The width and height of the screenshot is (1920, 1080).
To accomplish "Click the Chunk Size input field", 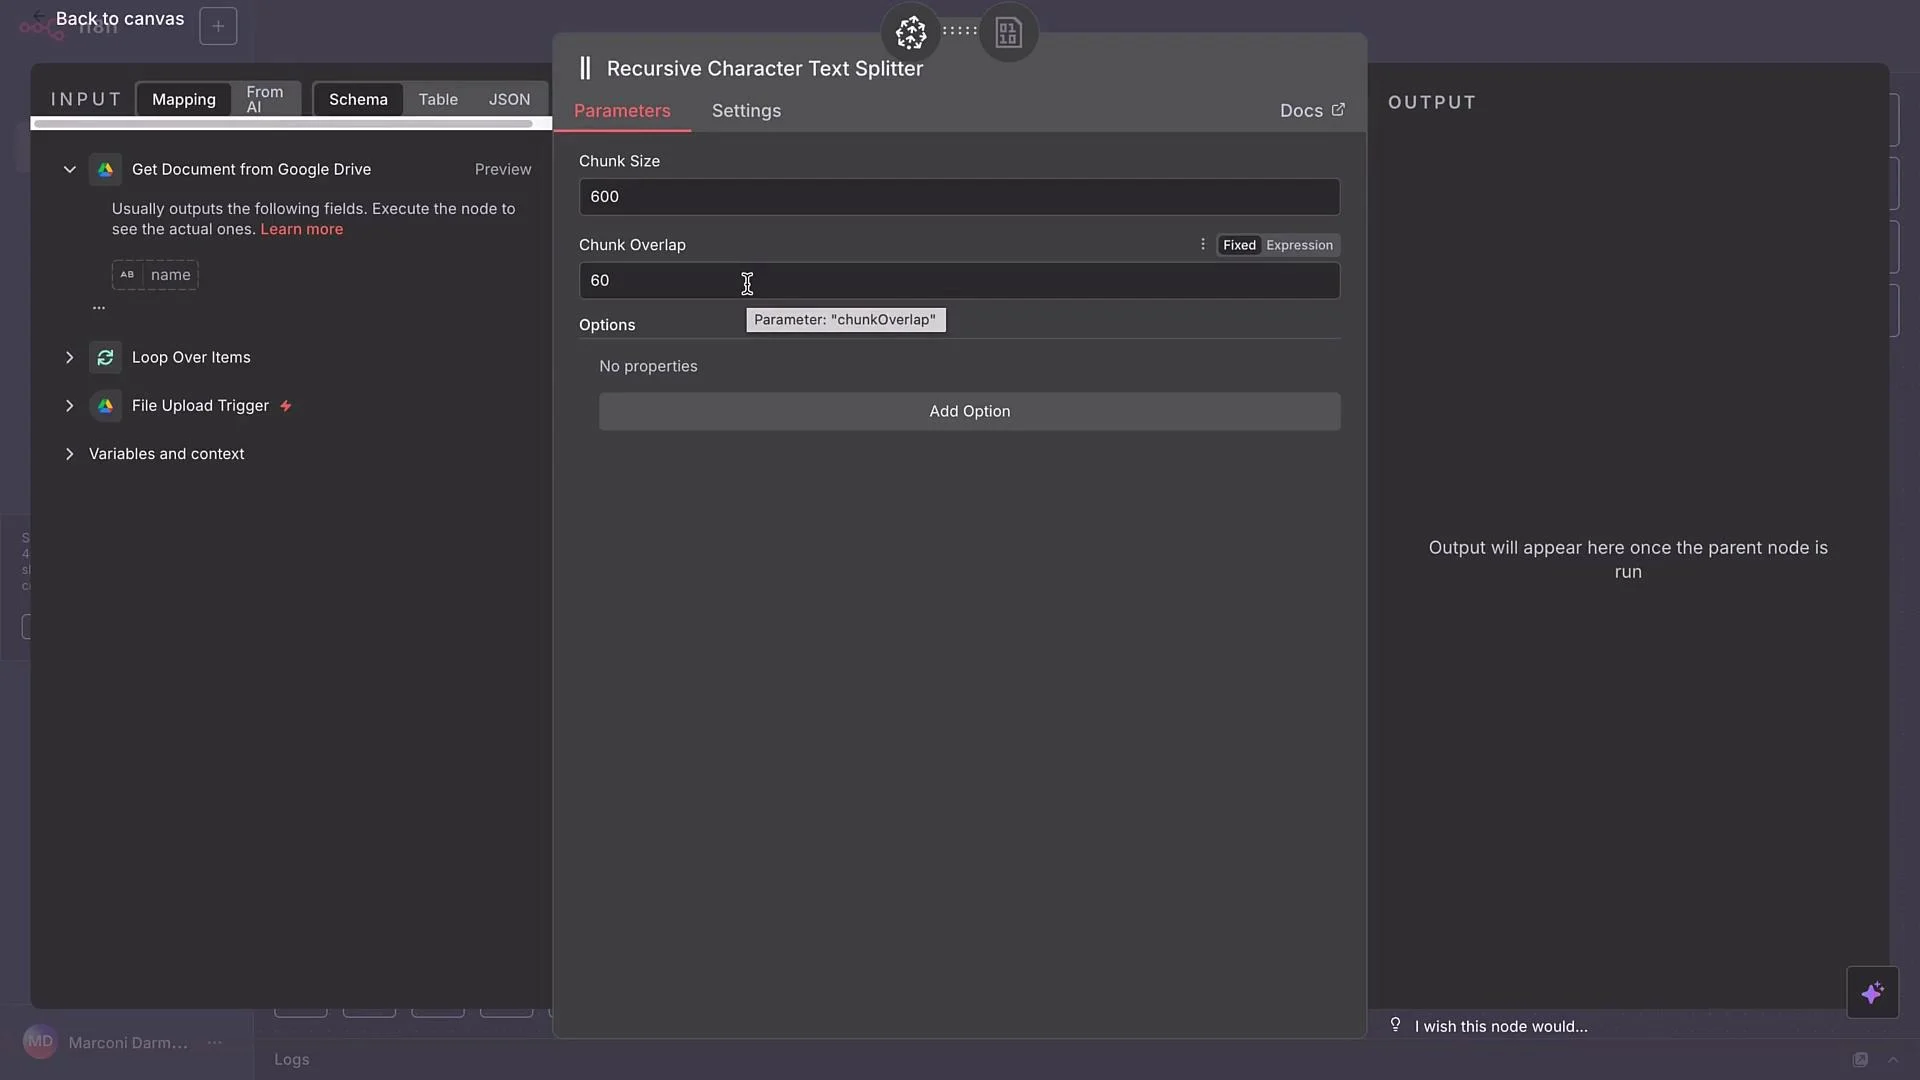I will coord(959,197).
